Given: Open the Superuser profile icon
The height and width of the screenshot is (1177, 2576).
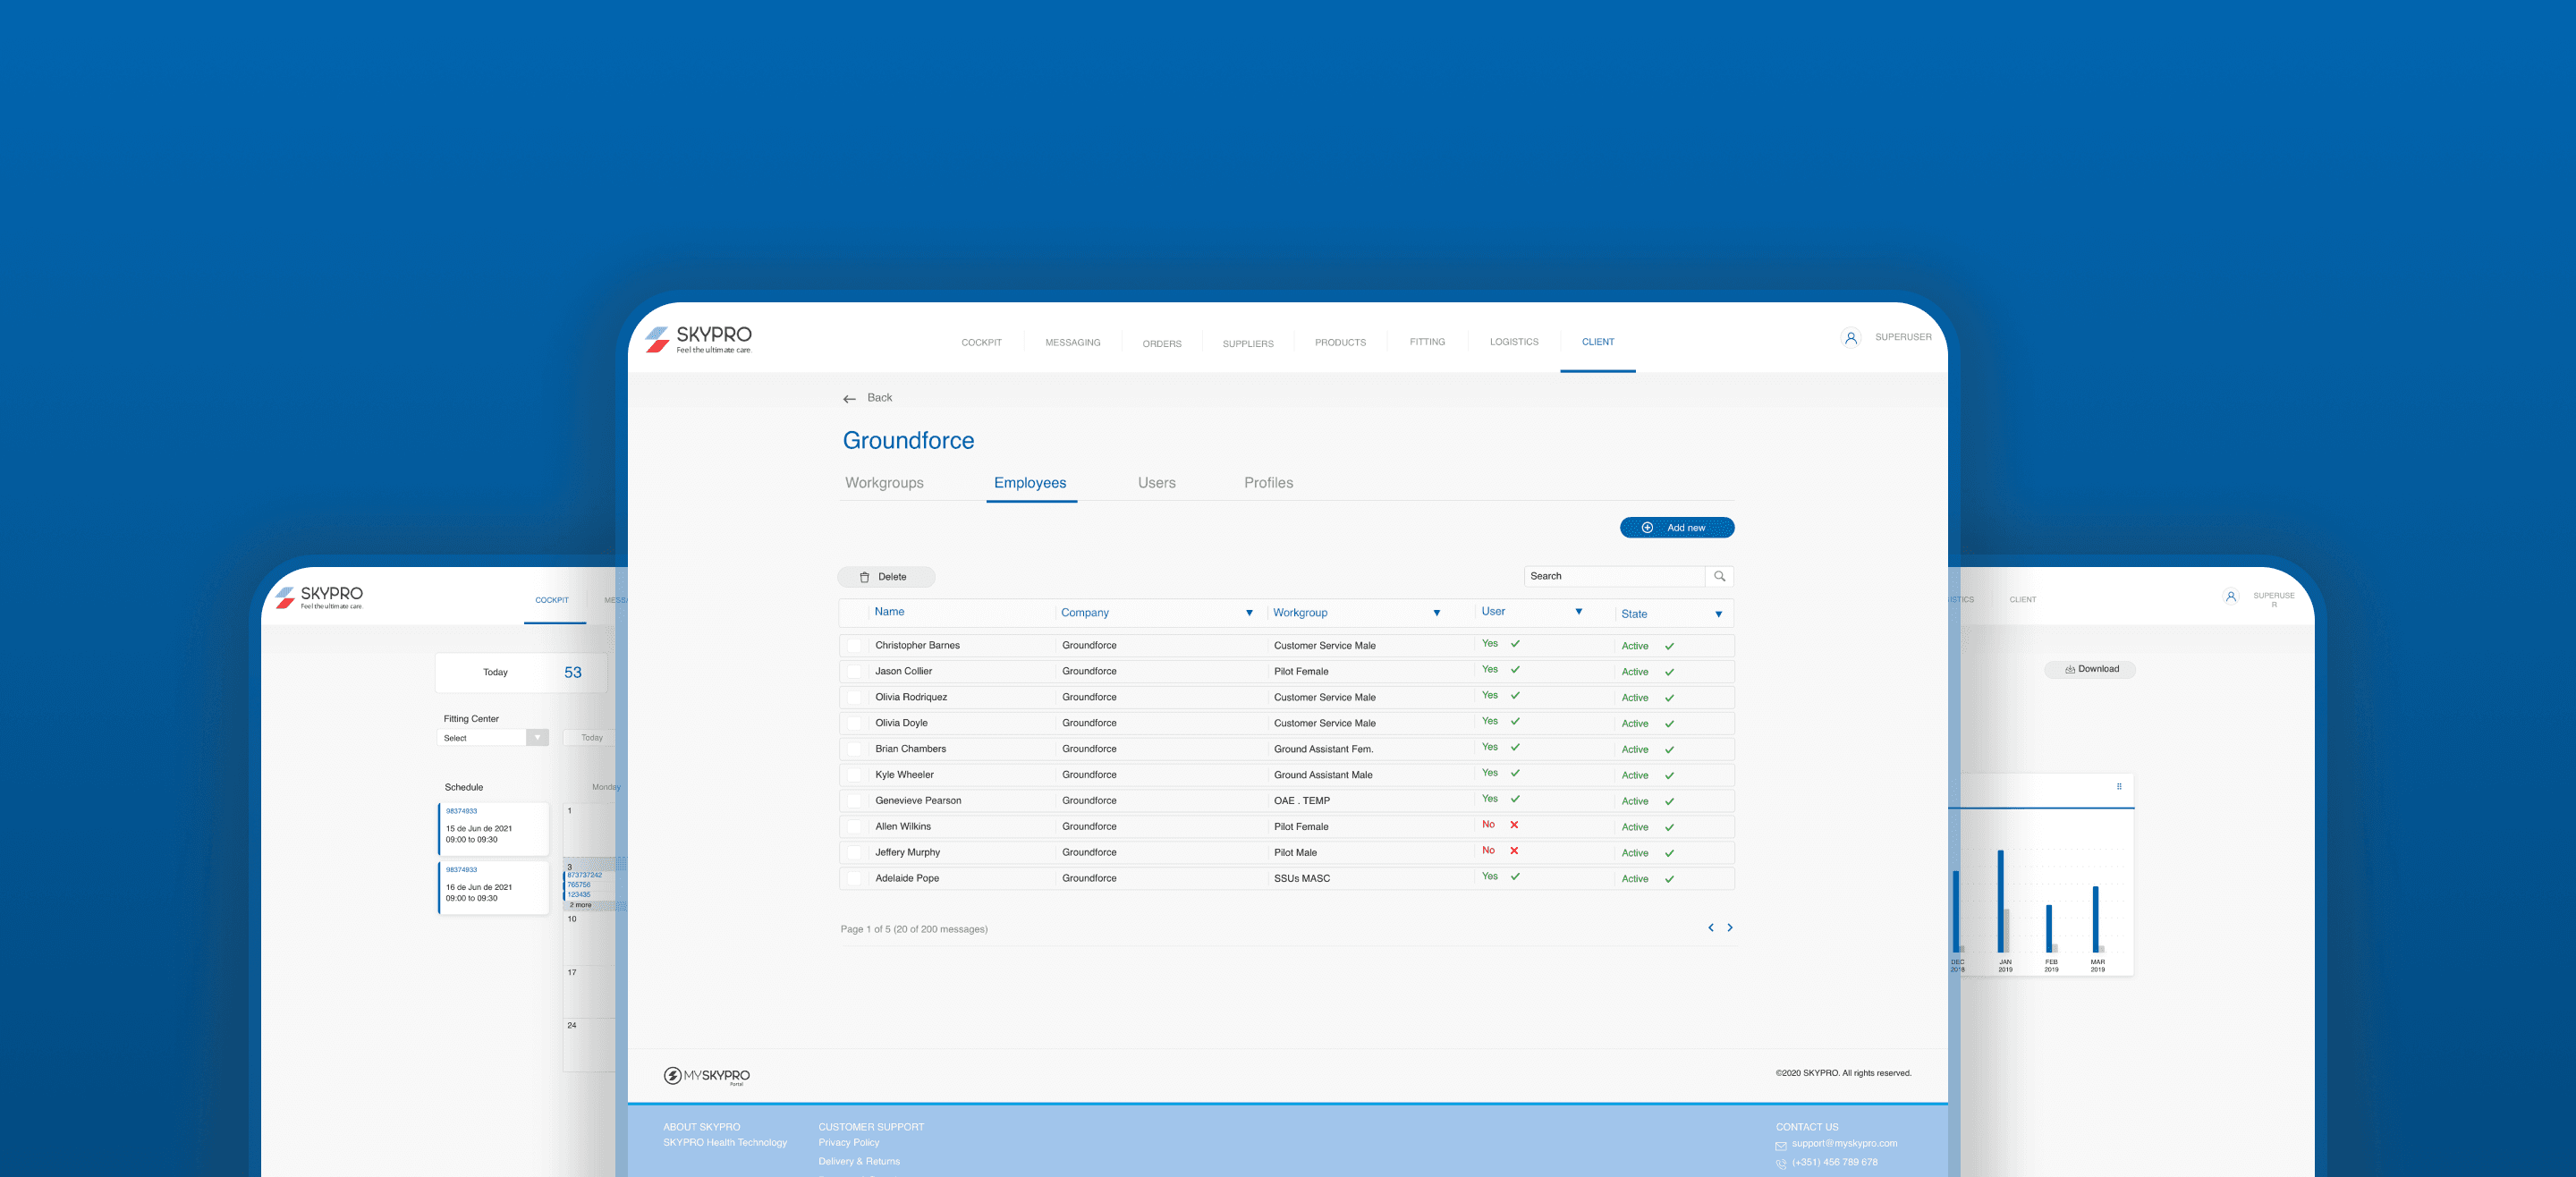Looking at the screenshot, I should 1850,338.
